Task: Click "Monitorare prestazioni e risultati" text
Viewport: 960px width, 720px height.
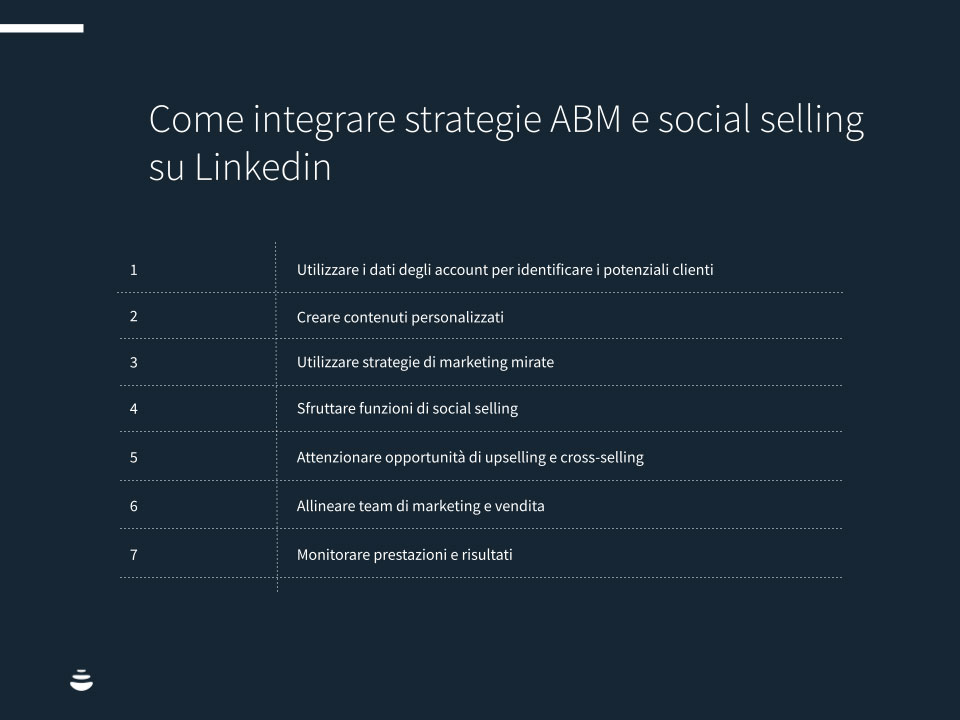Action: click(404, 554)
